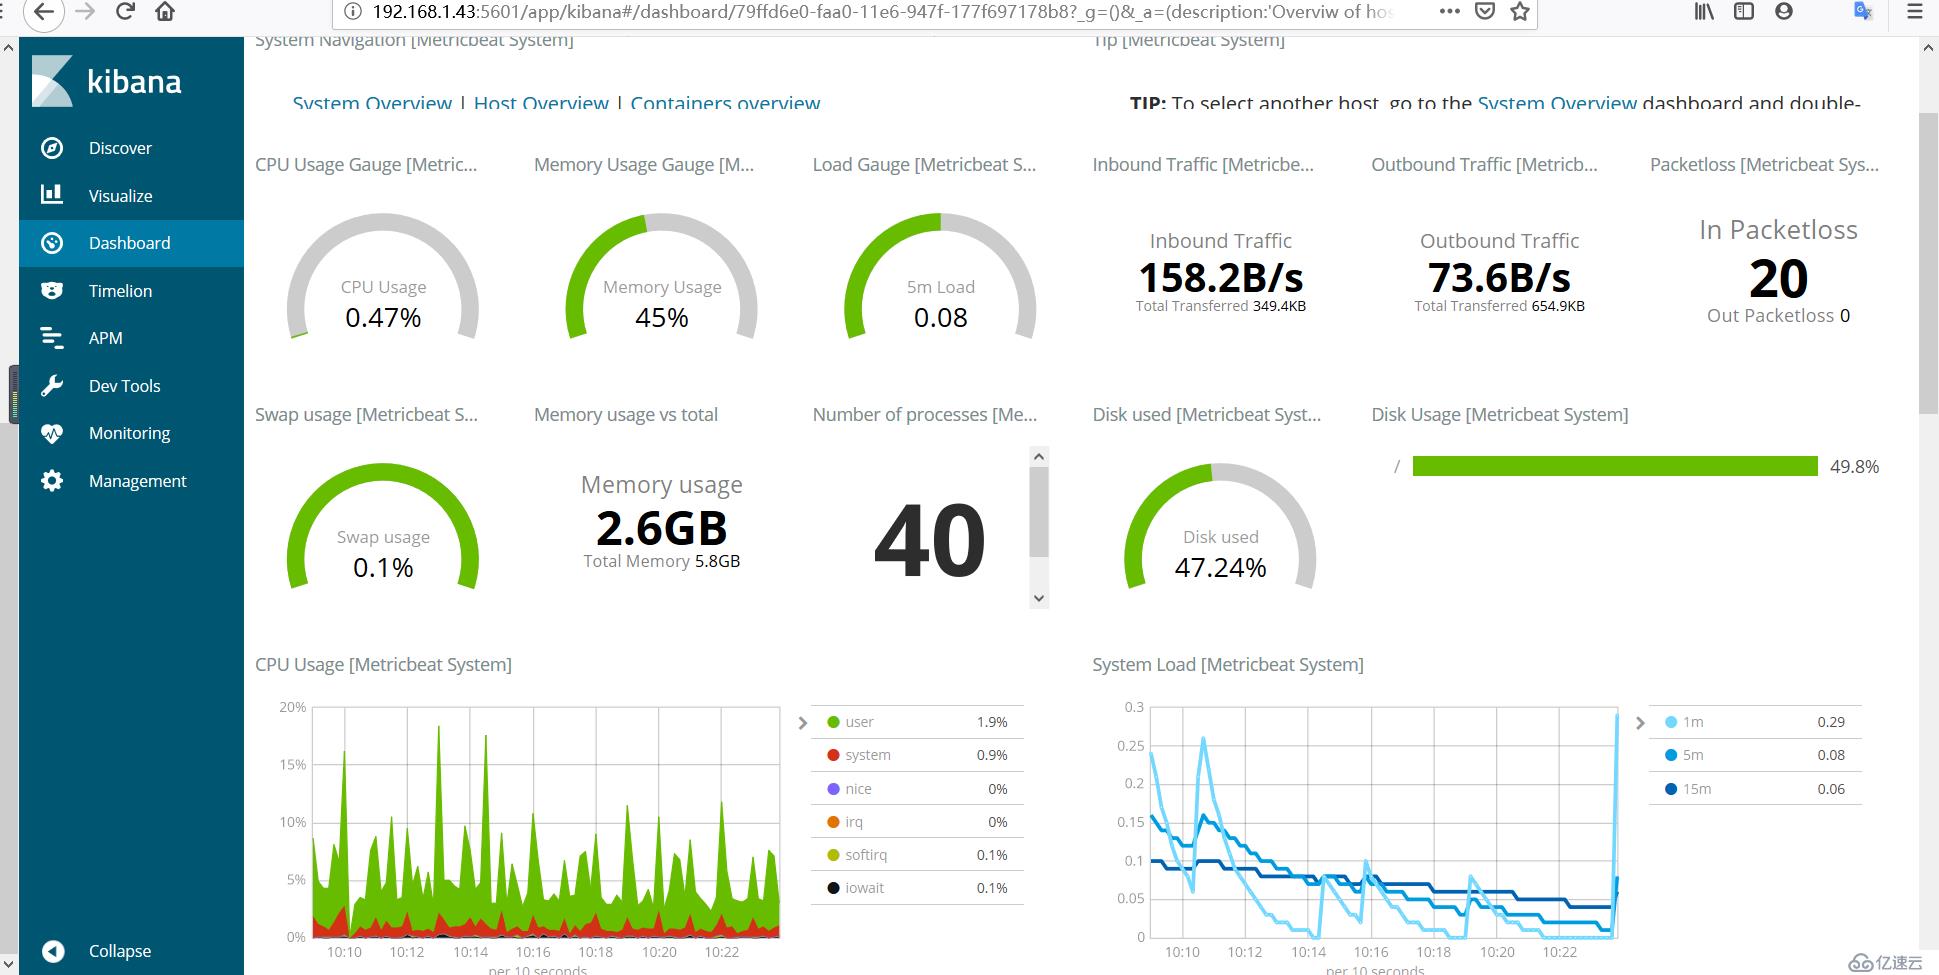Click the page vertical scrollbar thumb
The height and width of the screenshot is (975, 1939).
click(1928, 262)
